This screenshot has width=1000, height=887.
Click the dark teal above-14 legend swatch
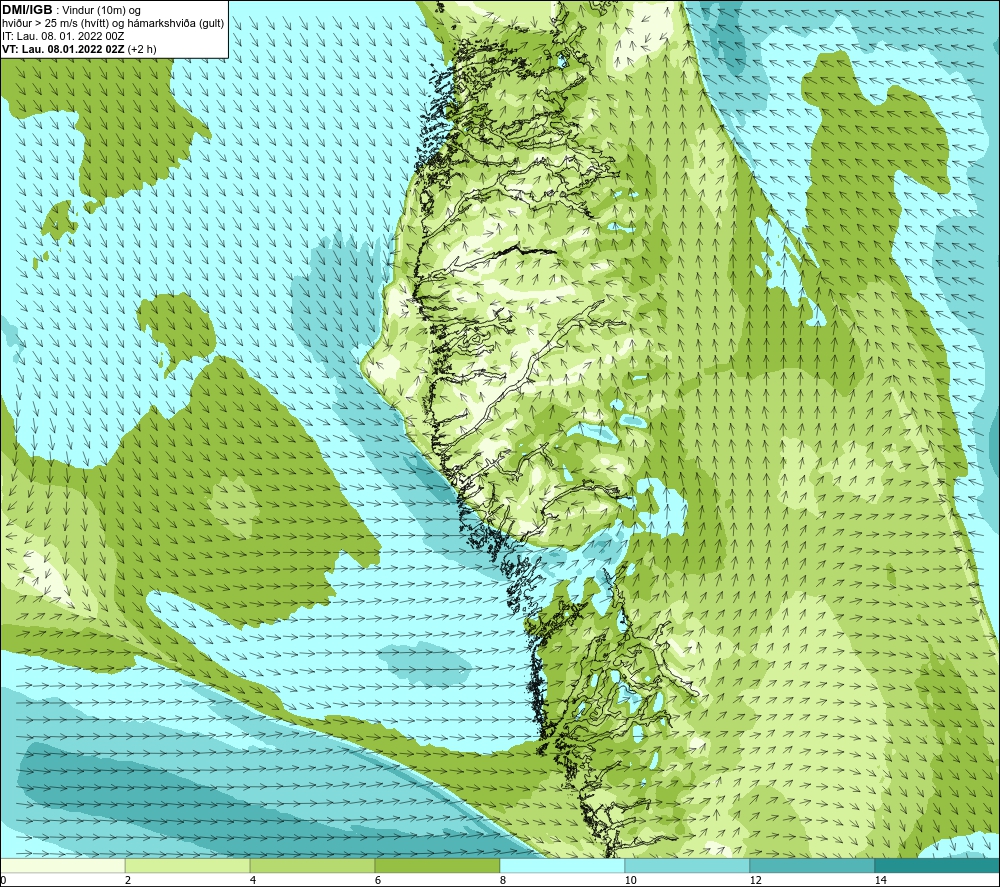(938, 865)
